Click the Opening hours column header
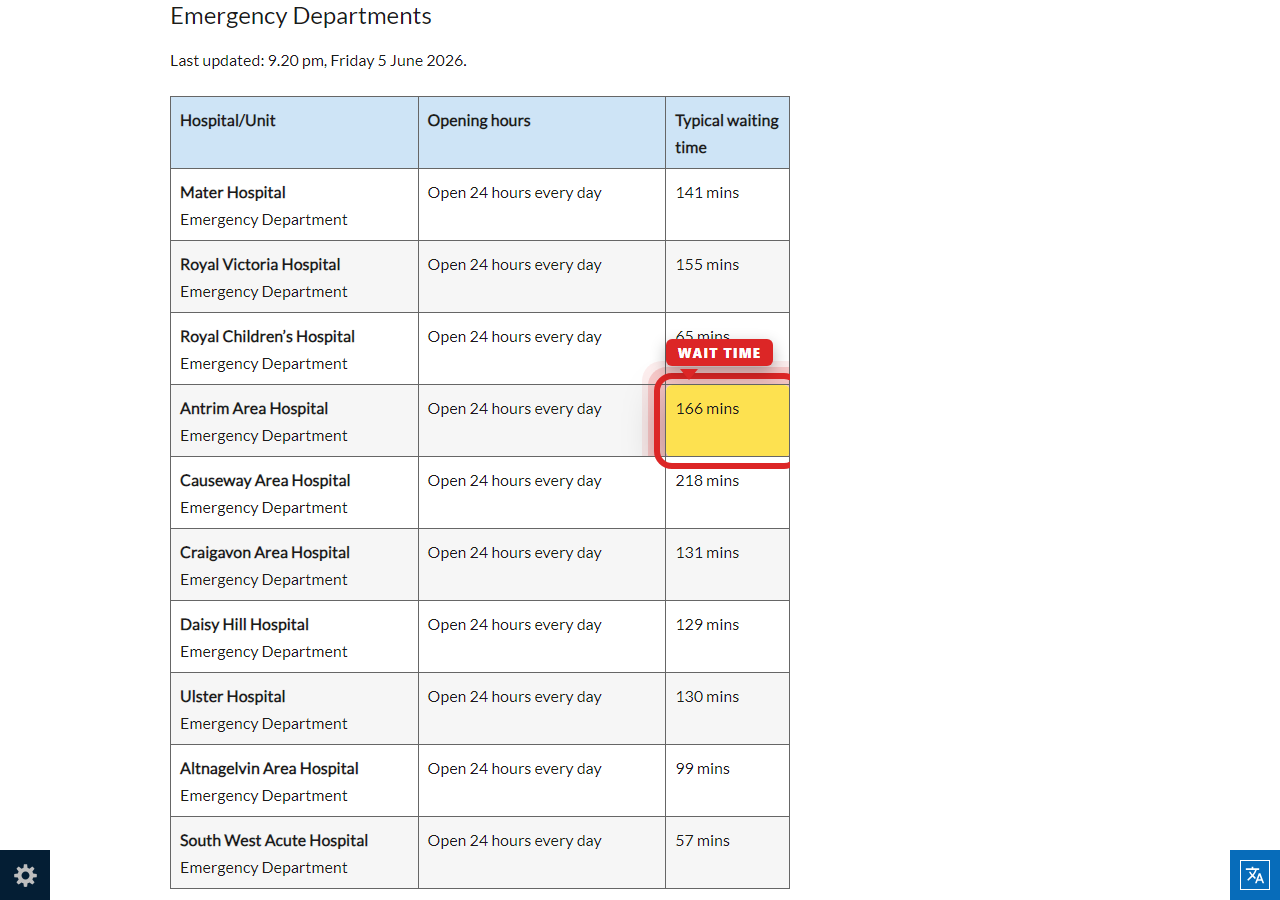Image resolution: width=1280 pixels, height=900 pixels. click(x=542, y=132)
